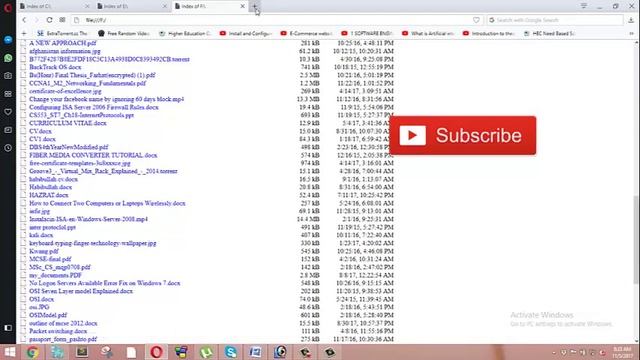
Task: Open Skype from taskbar
Action: pyautogui.click(x=231, y=352)
